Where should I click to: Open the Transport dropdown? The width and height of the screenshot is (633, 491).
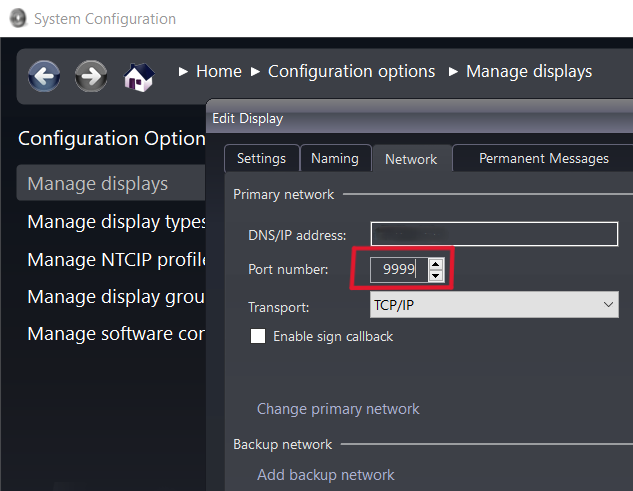[494, 306]
